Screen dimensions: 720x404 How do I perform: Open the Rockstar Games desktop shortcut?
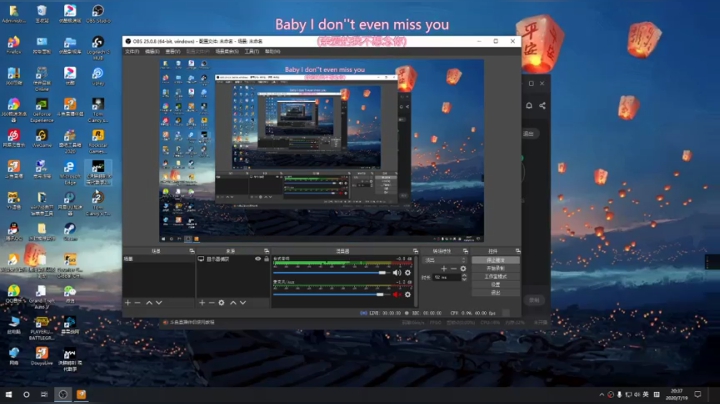(x=98, y=141)
